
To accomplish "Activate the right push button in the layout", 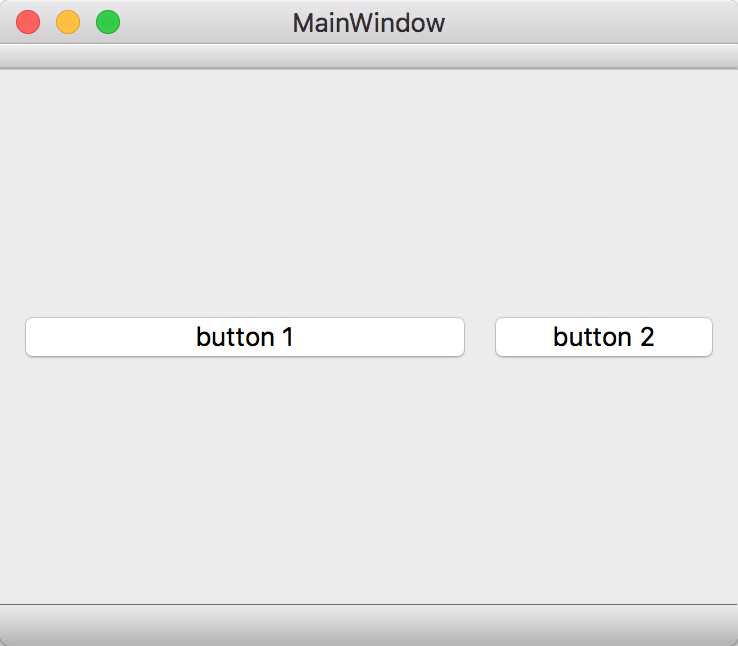I will pyautogui.click(x=604, y=337).
